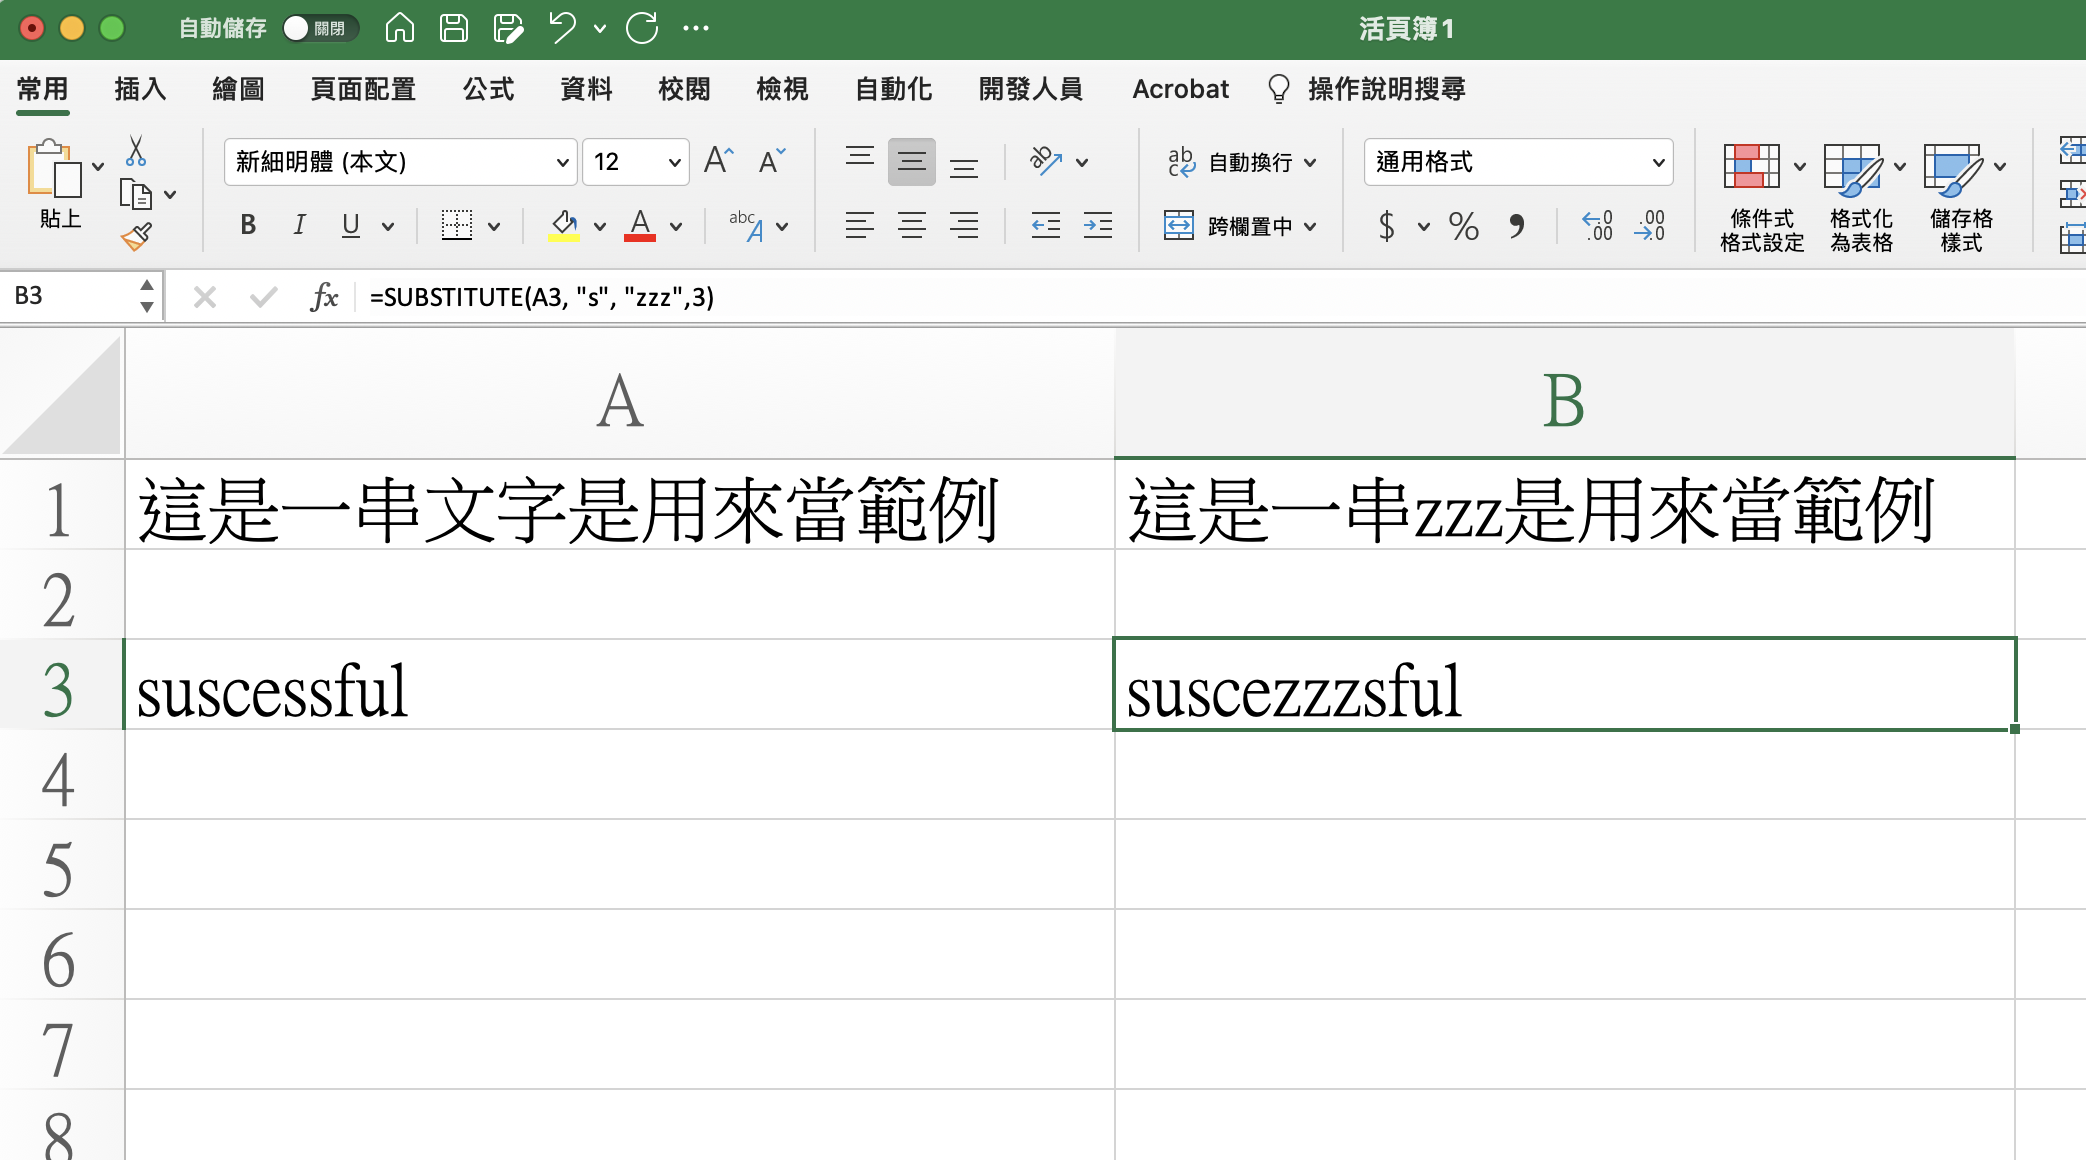Click the Insert Function fx icon

(324, 297)
